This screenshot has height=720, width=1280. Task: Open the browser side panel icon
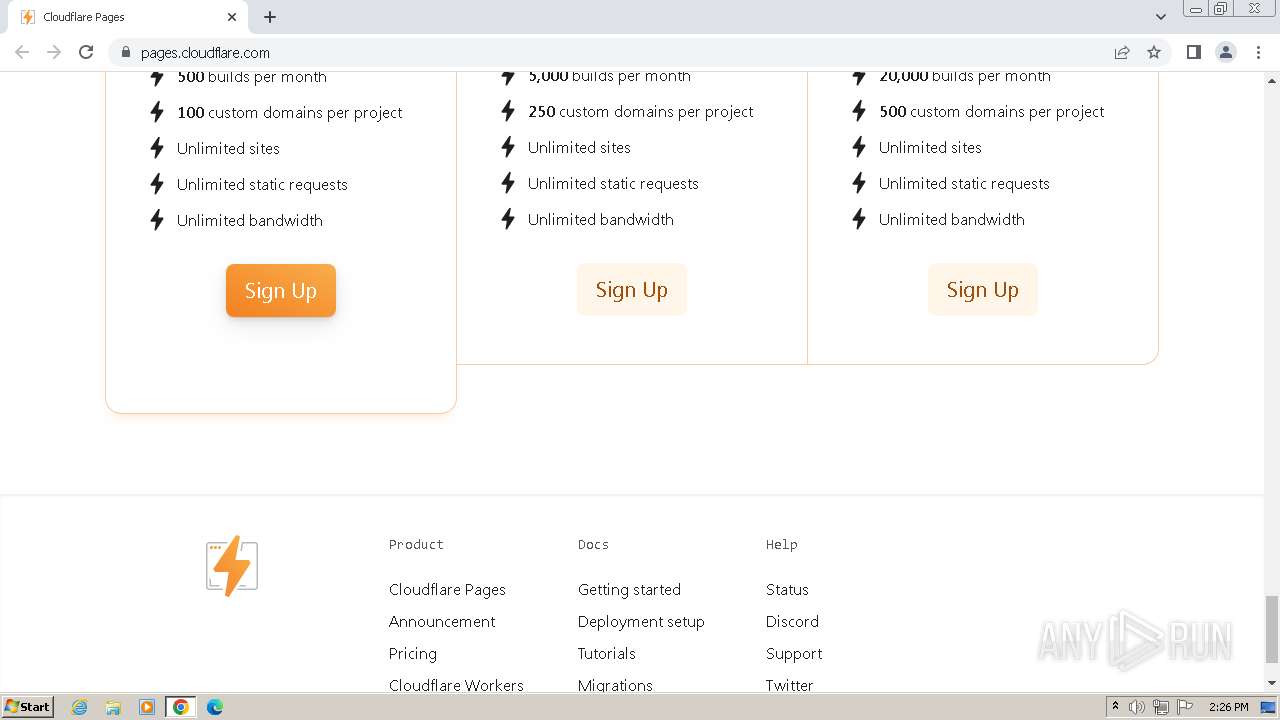[x=1193, y=52]
